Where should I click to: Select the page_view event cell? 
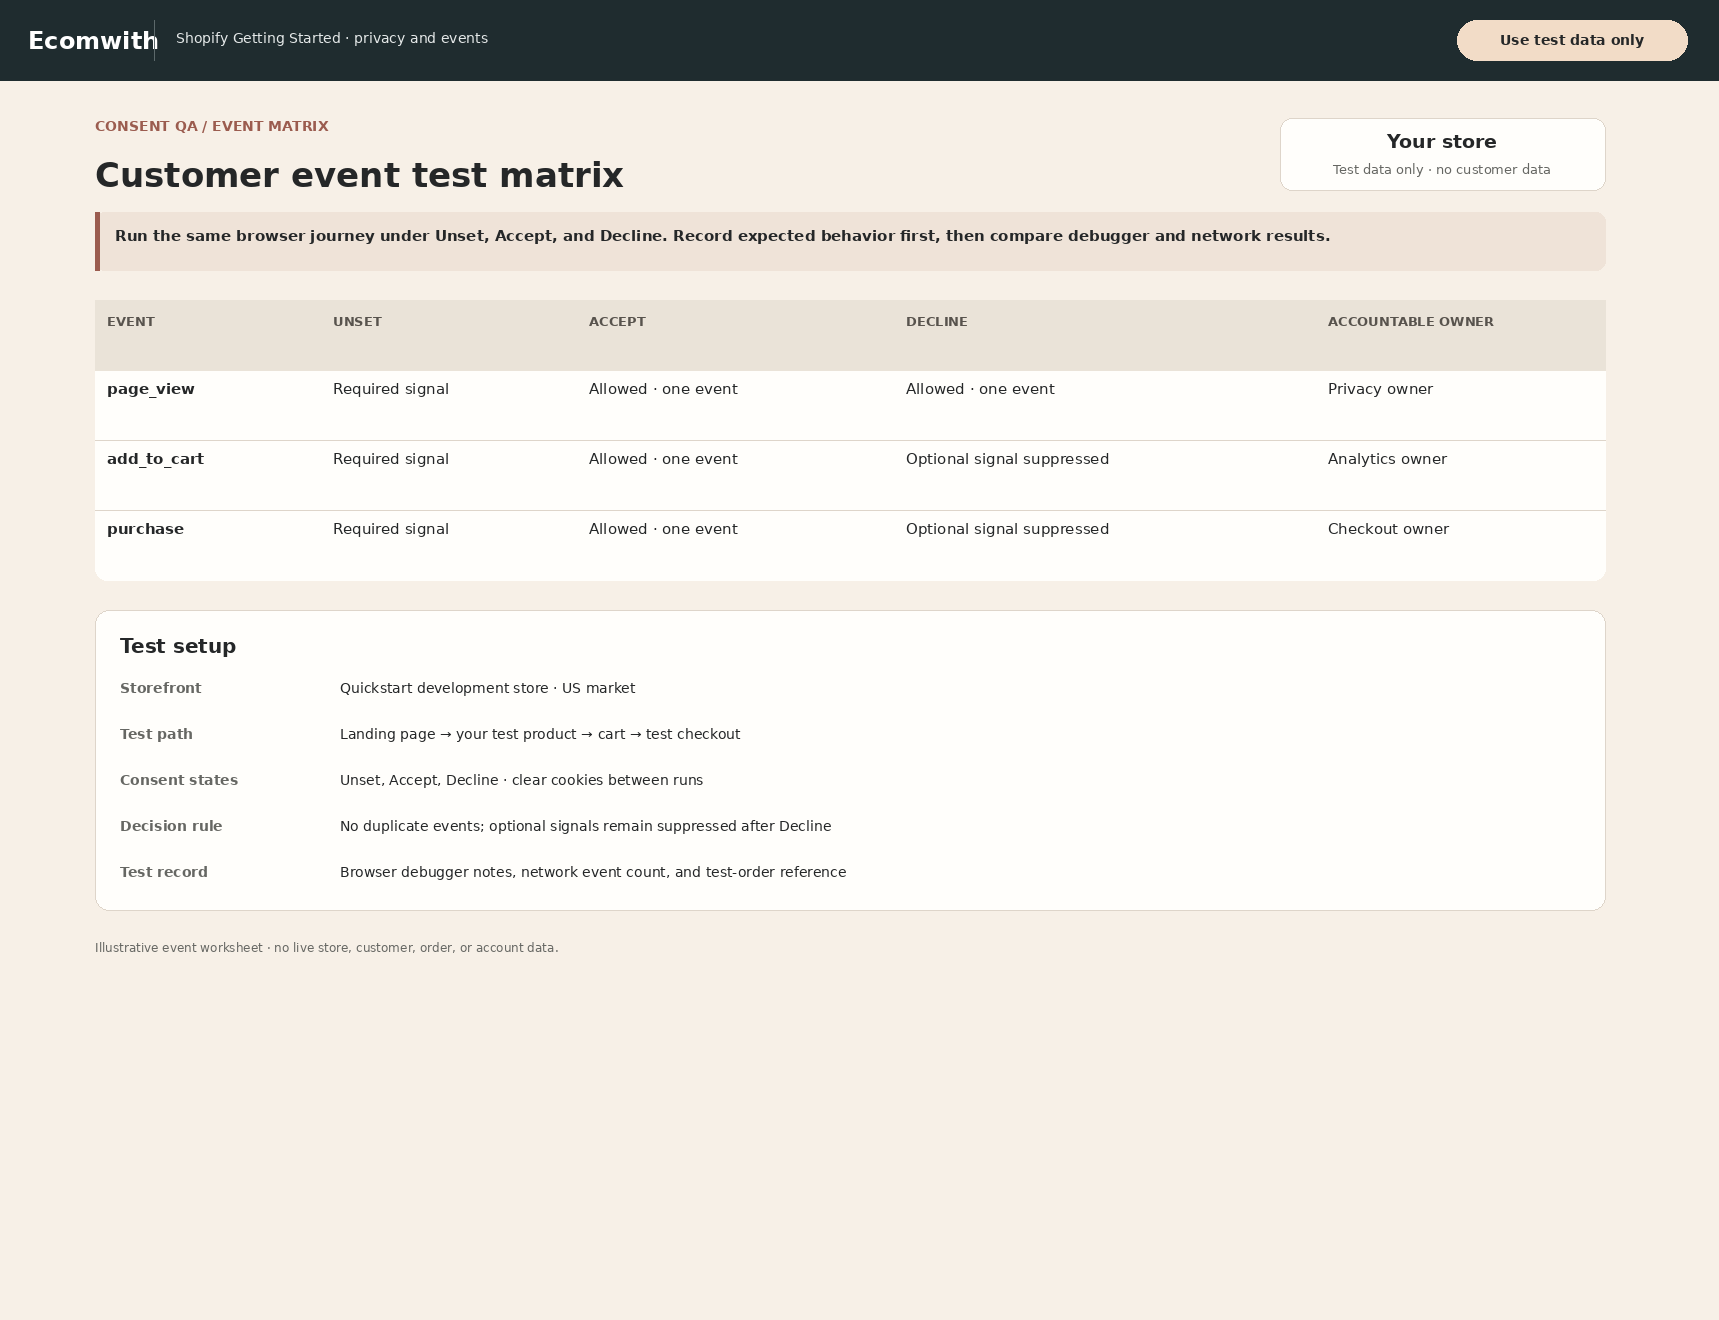[x=151, y=389]
